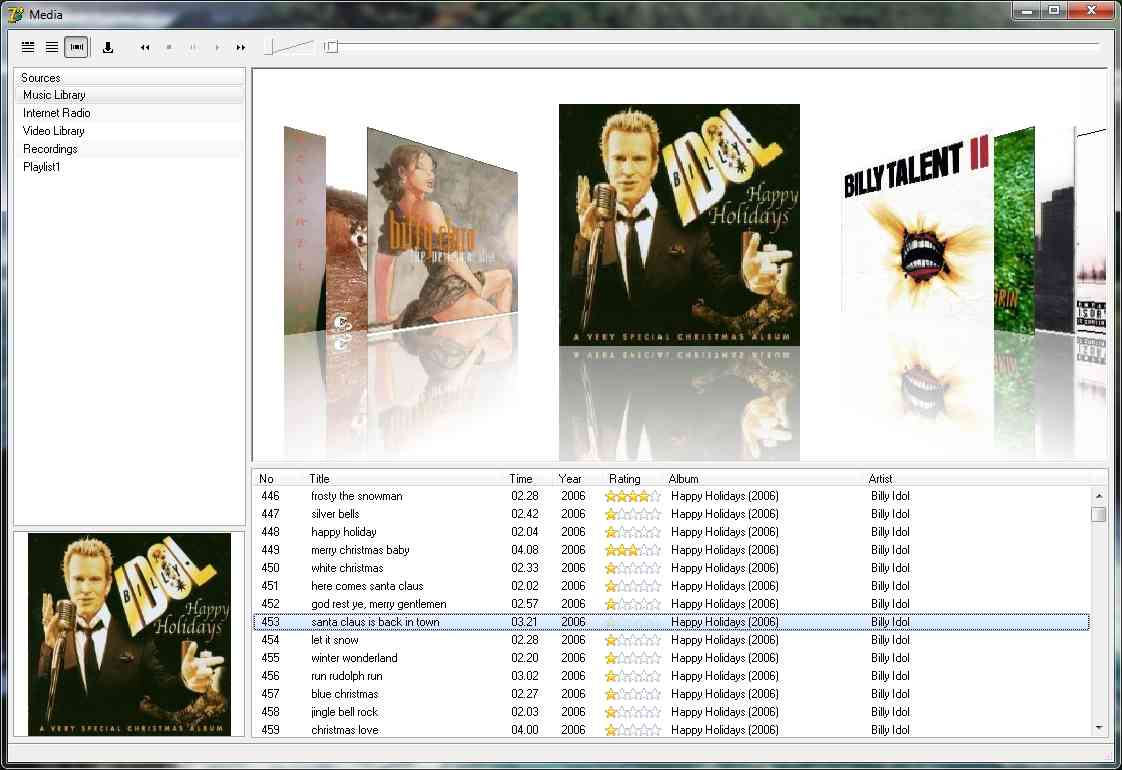
Task: Select track title 'let it snow'
Action: click(x=334, y=640)
